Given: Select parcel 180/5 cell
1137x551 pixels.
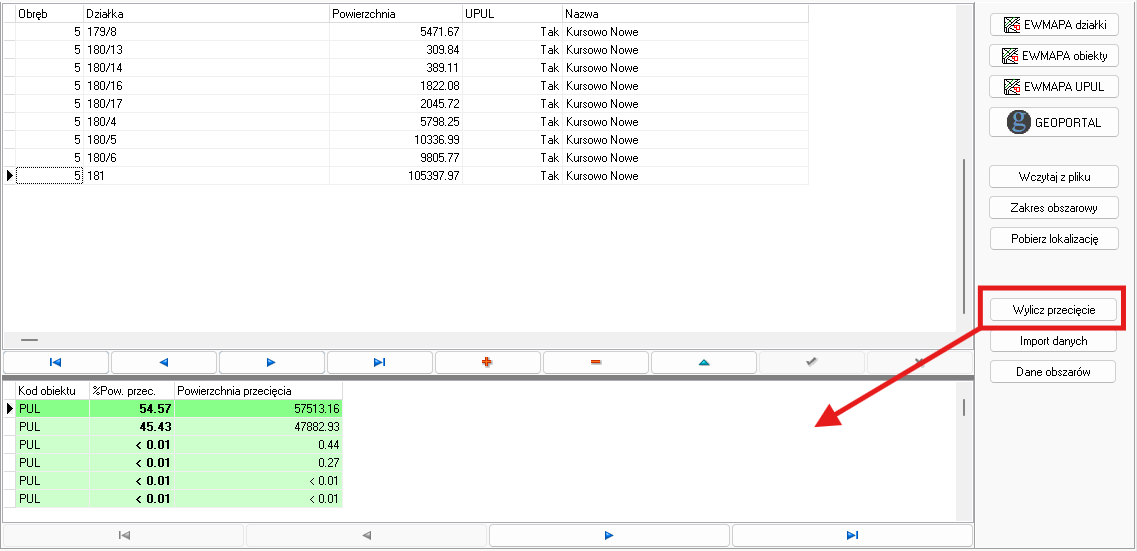Looking at the screenshot, I should [x=207, y=140].
